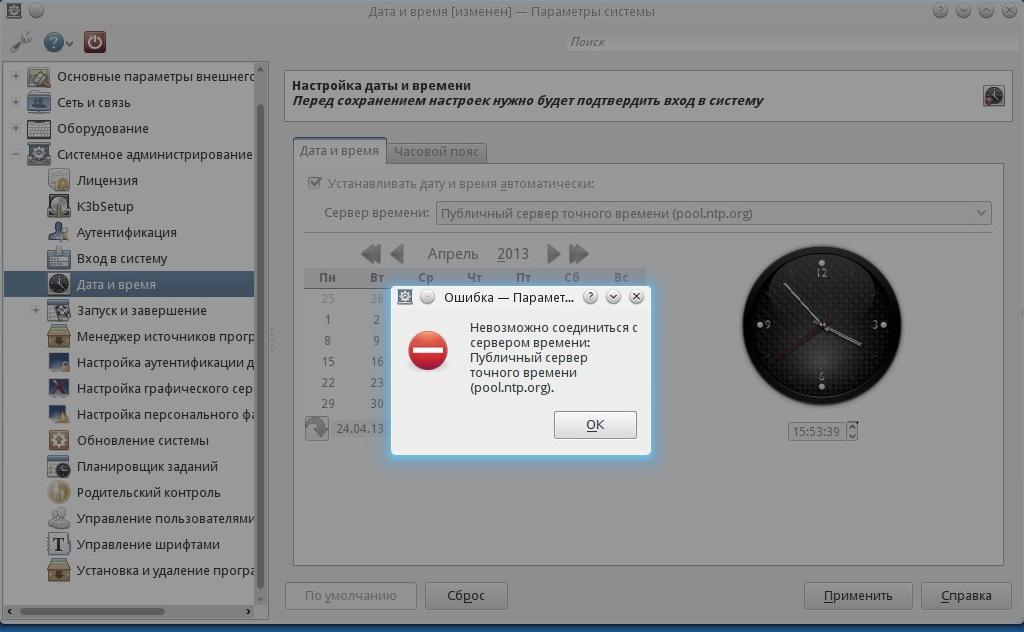Select the Дата и время tab

point(339,151)
